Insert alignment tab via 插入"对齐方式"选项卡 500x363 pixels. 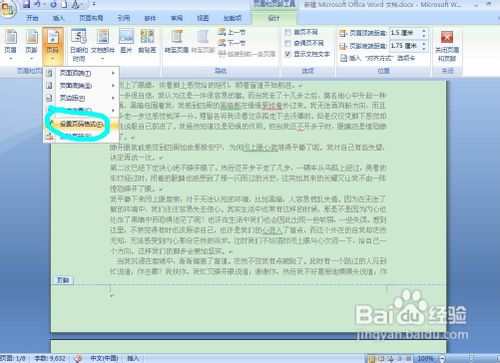click(x=377, y=58)
